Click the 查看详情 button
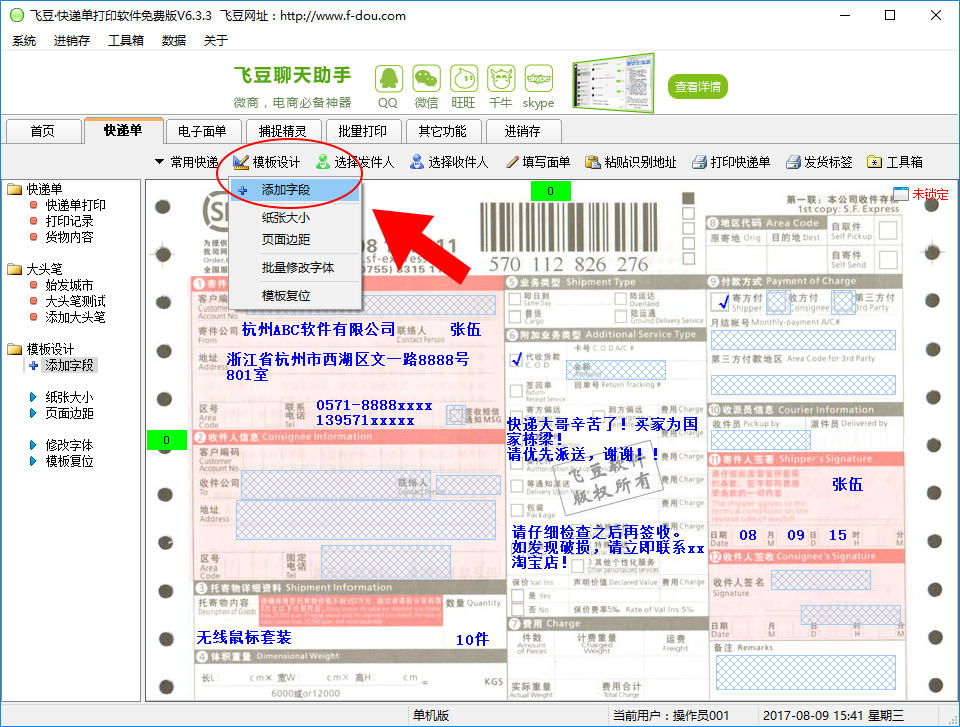 coord(697,86)
